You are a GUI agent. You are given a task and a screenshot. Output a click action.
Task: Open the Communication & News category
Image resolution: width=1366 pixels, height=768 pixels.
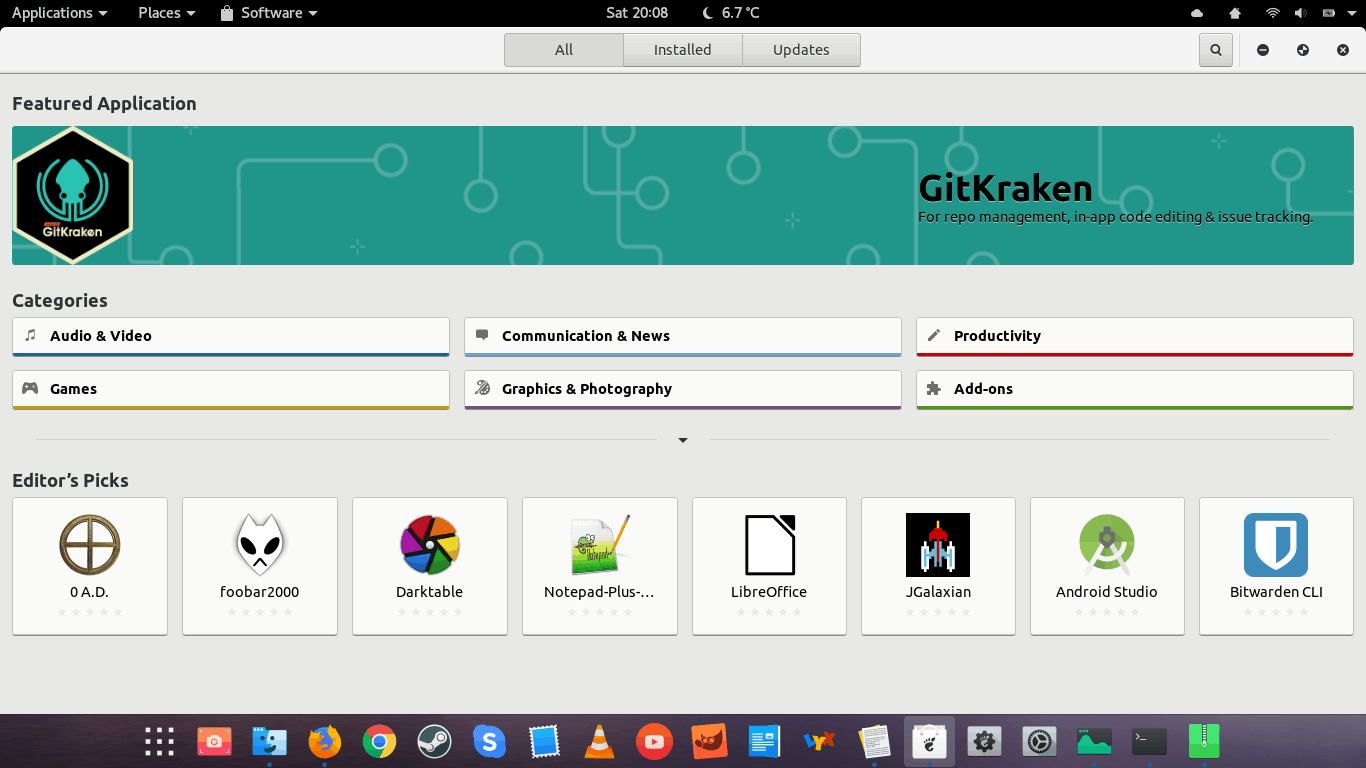(x=683, y=337)
